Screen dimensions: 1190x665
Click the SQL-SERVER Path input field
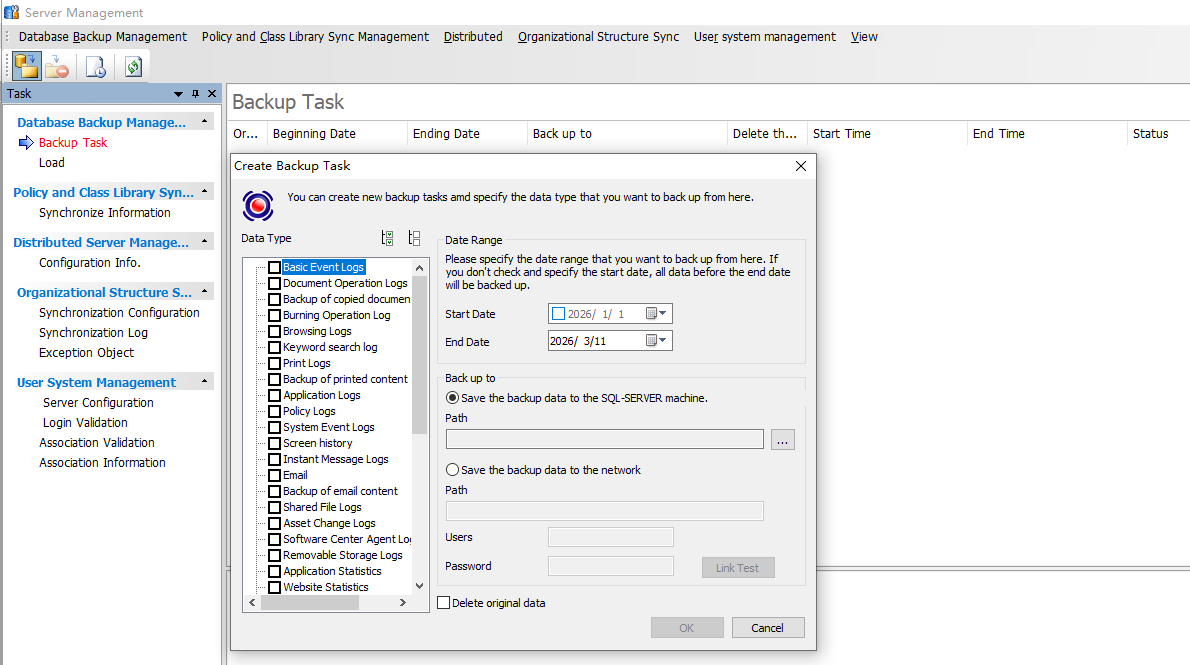click(605, 439)
